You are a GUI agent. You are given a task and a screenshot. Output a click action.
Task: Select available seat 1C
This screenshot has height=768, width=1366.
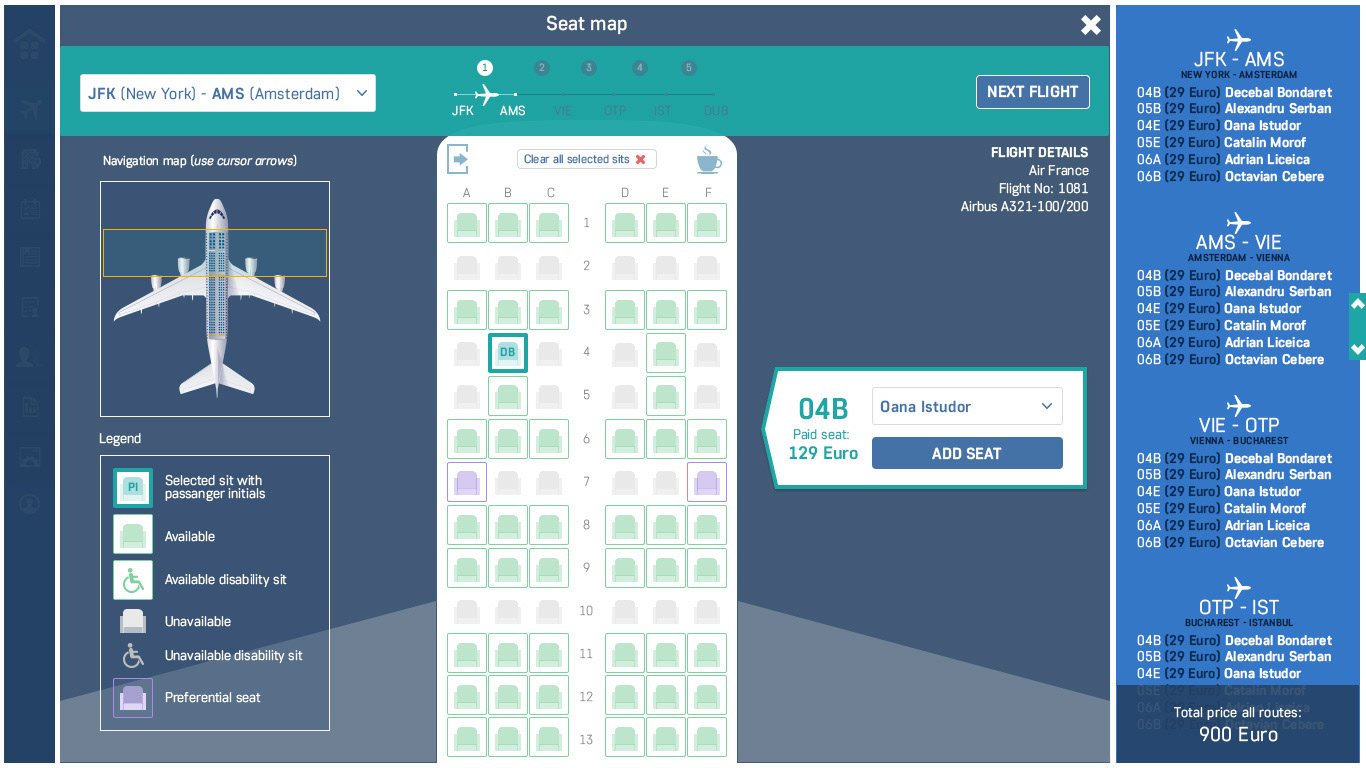pyautogui.click(x=549, y=223)
